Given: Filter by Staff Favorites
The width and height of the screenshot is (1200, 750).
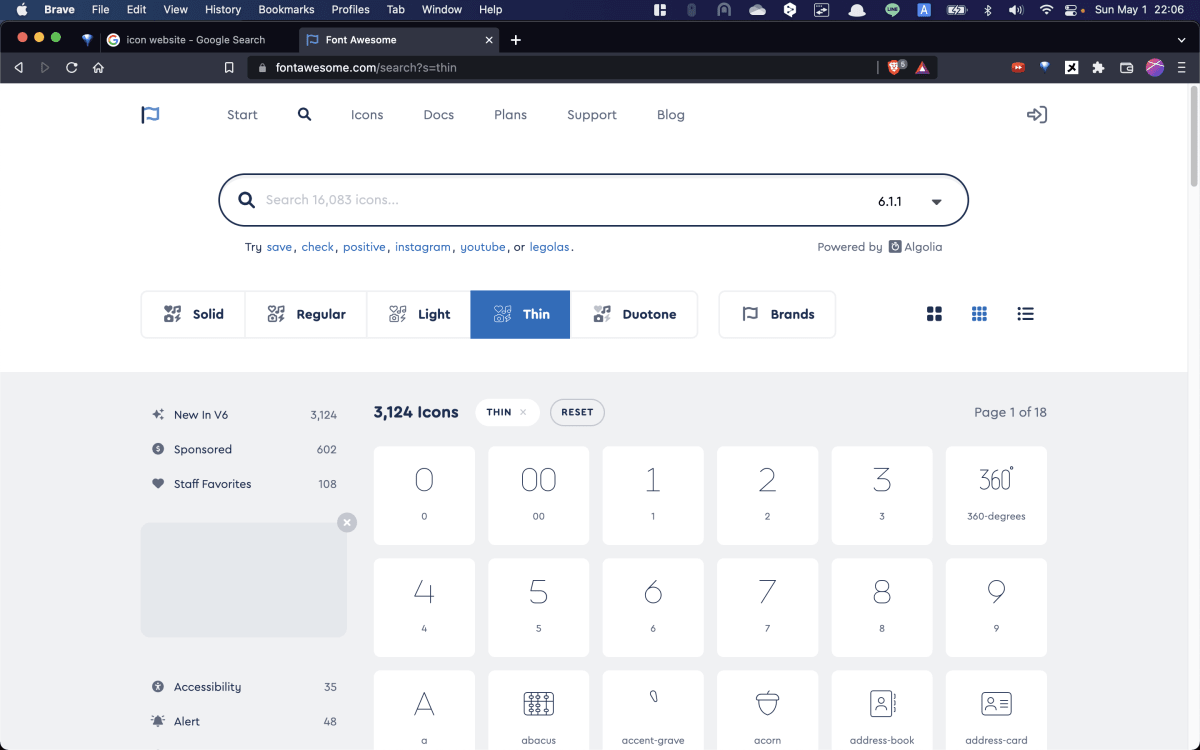Looking at the screenshot, I should point(244,484).
